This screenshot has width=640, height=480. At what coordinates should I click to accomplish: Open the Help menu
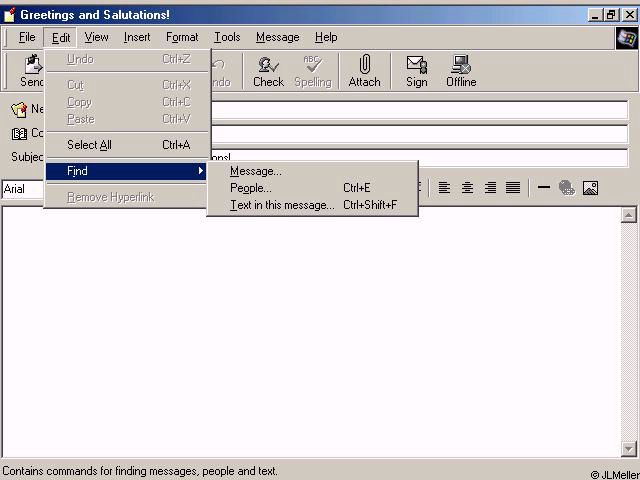pyautogui.click(x=326, y=37)
